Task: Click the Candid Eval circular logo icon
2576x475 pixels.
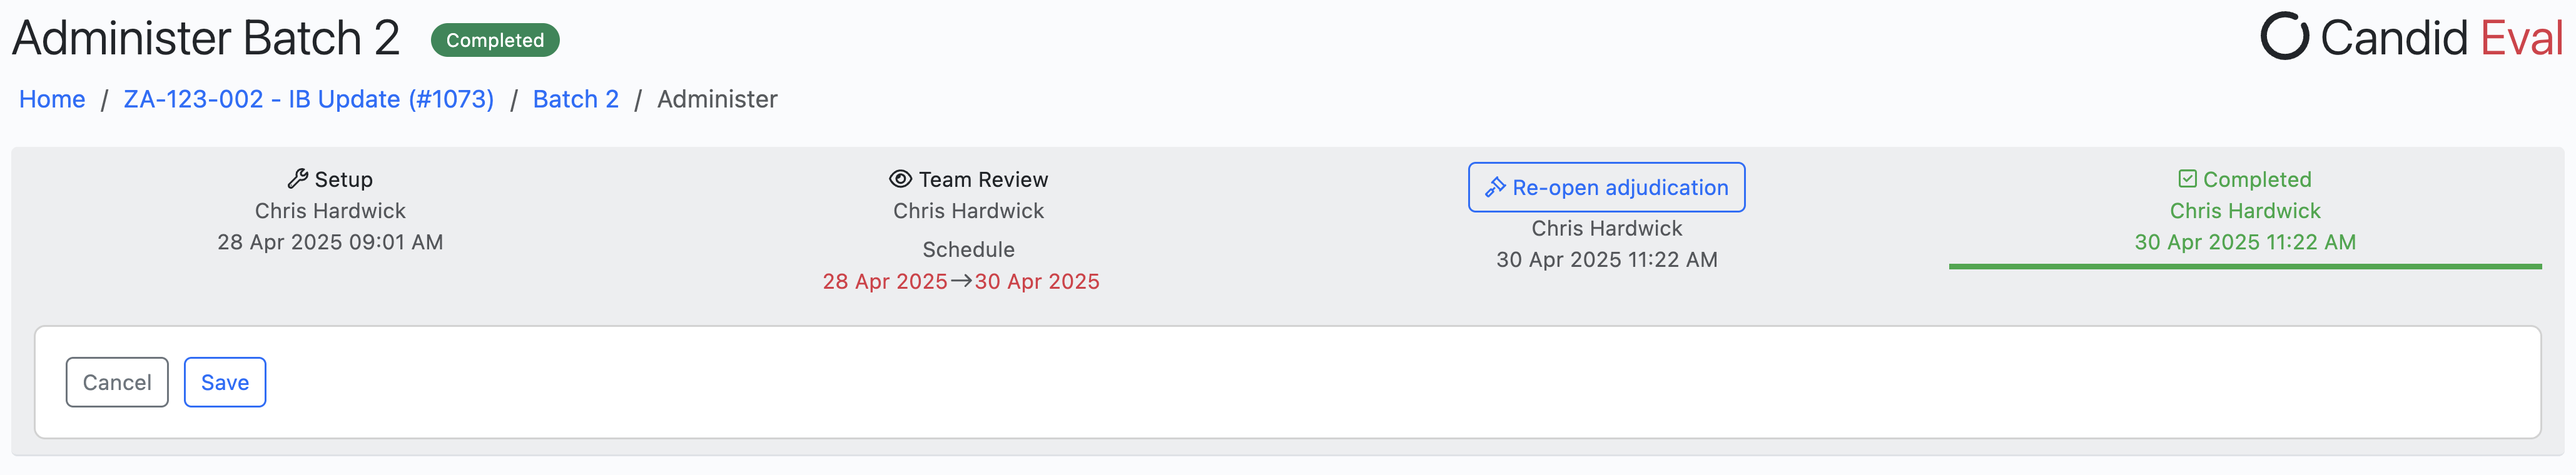Action: click(2284, 37)
